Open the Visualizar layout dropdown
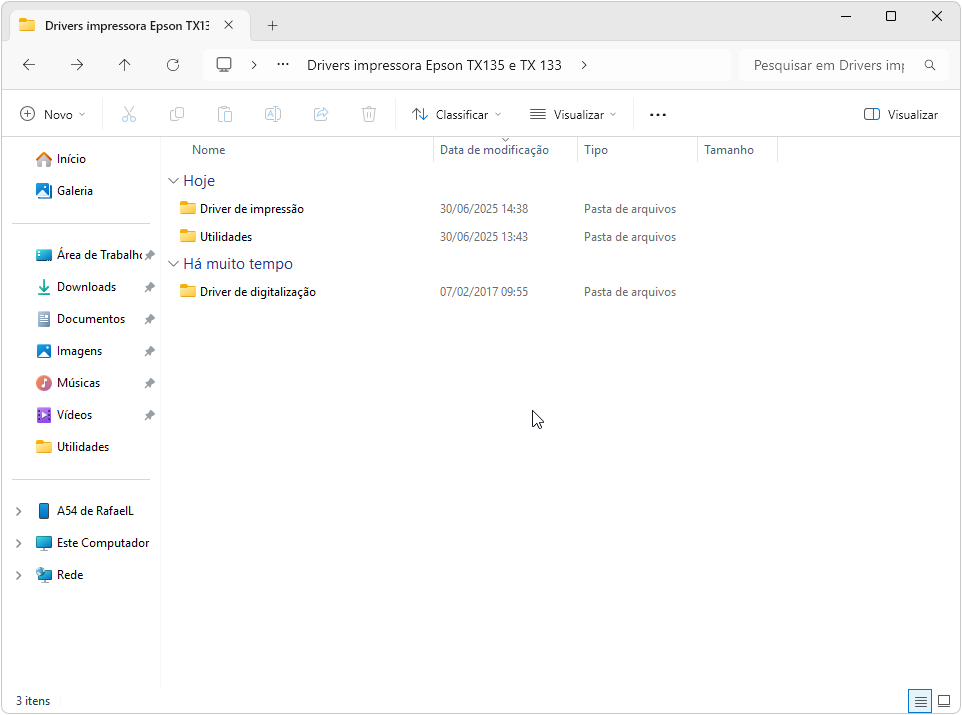962x715 pixels. pos(573,115)
